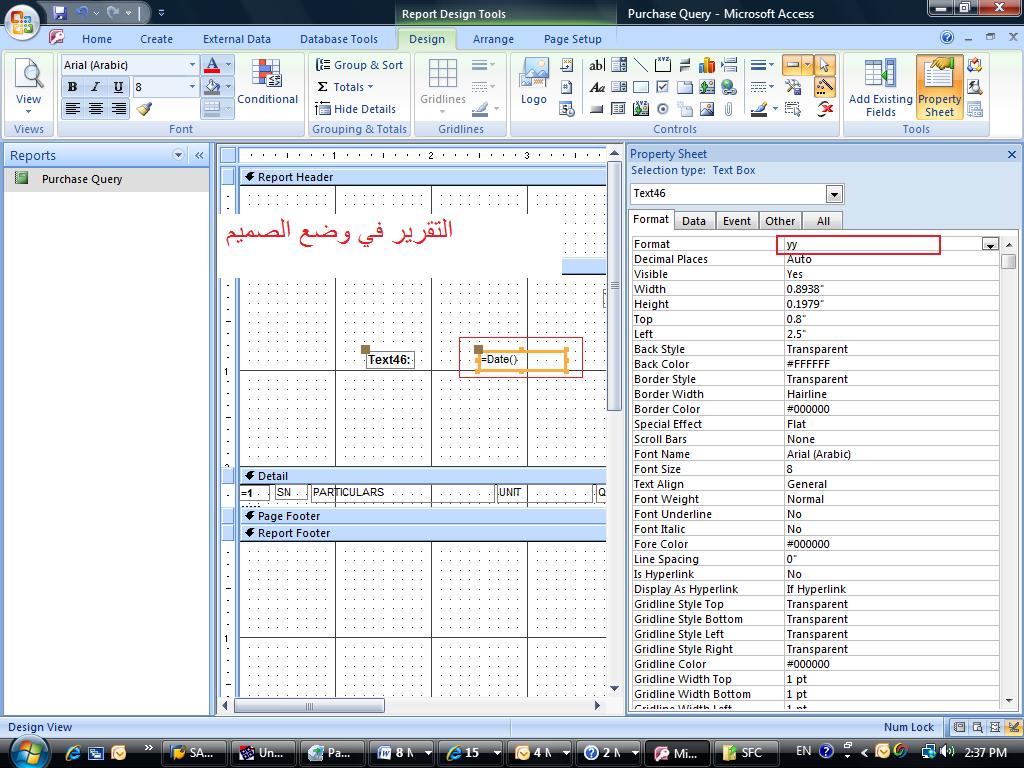Select the Label control tool
This screenshot has width=1024, height=768.
click(x=597, y=88)
